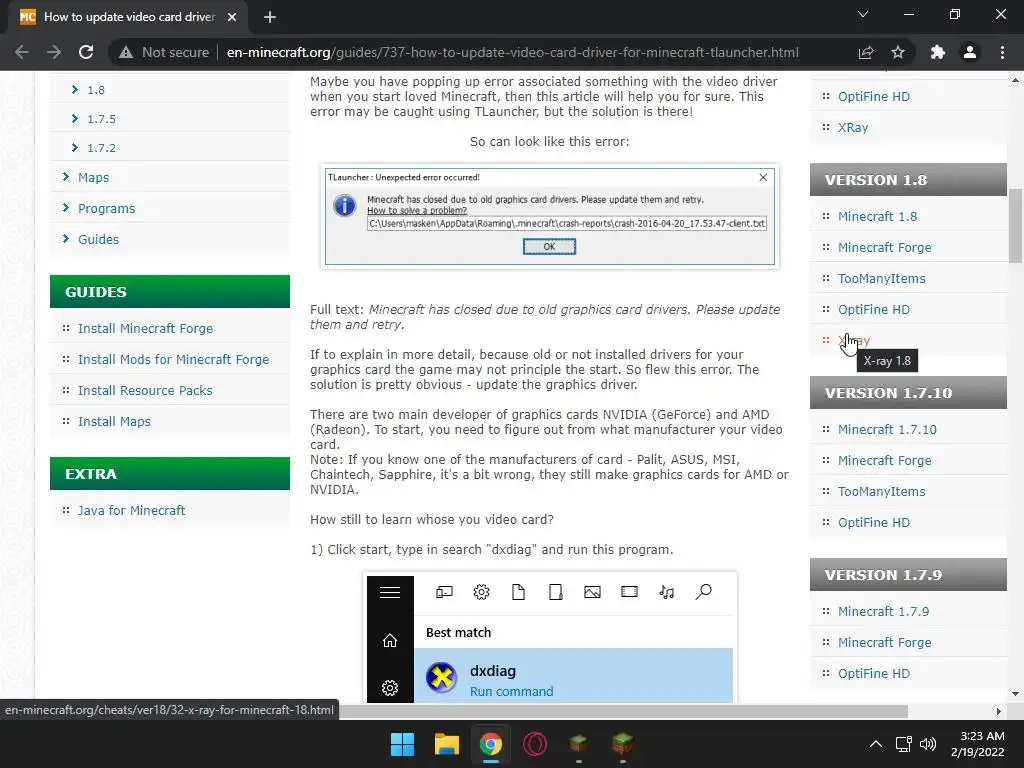Go forward with the browser forward arrow
Viewport: 1024px width, 768px height.
coord(54,52)
